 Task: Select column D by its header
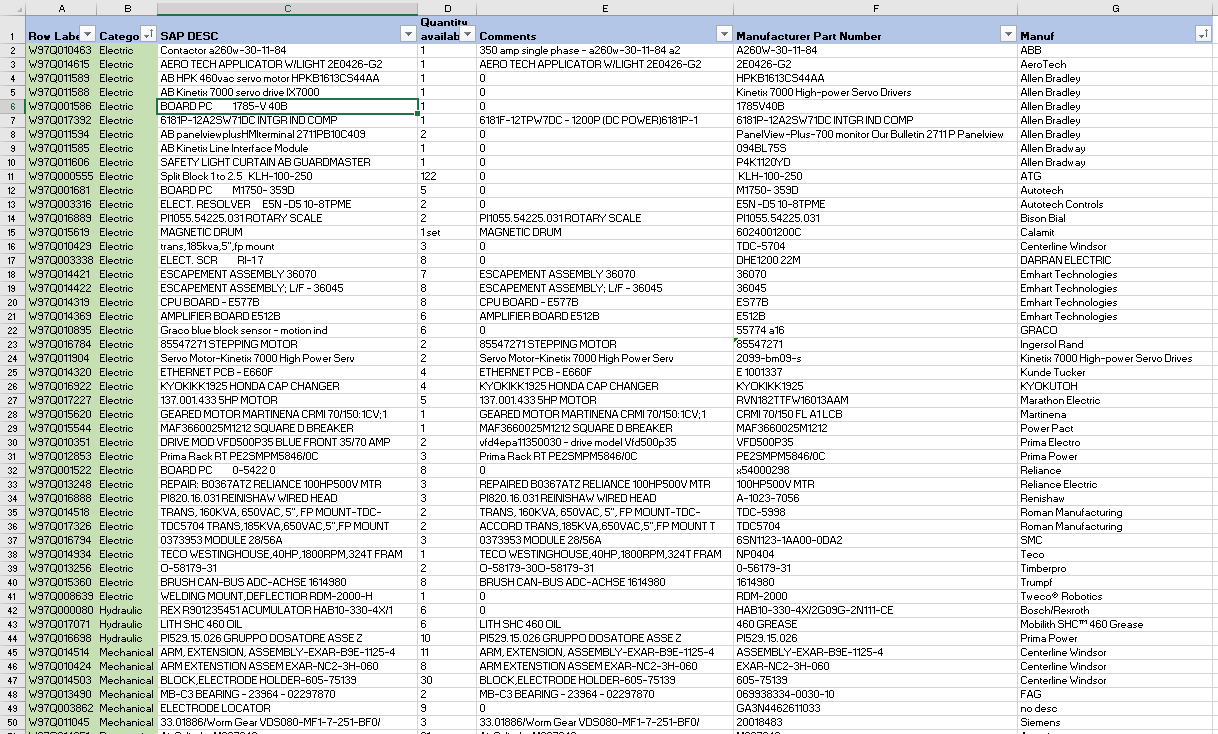[x=447, y=8]
